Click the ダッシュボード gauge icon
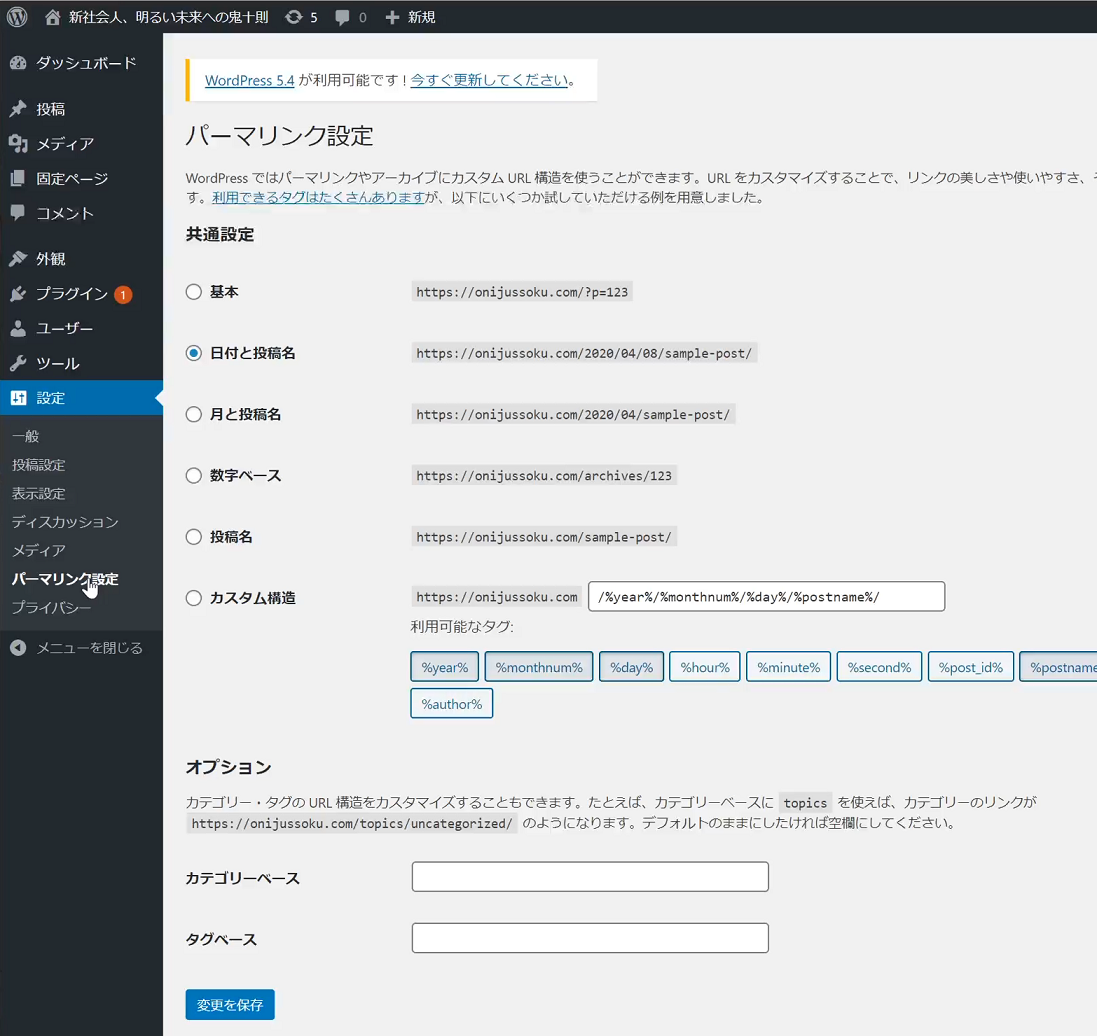The image size is (1097, 1036). (x=18, y=63)
